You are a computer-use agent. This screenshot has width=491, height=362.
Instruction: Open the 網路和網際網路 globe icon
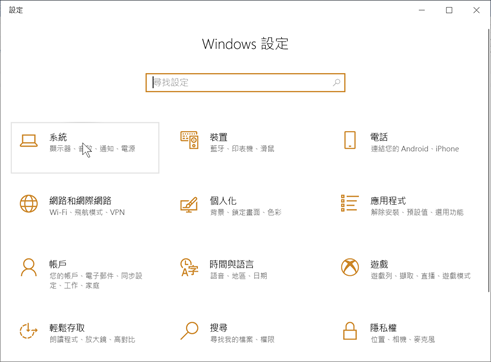pyautogui.click(x=29, y=204)
